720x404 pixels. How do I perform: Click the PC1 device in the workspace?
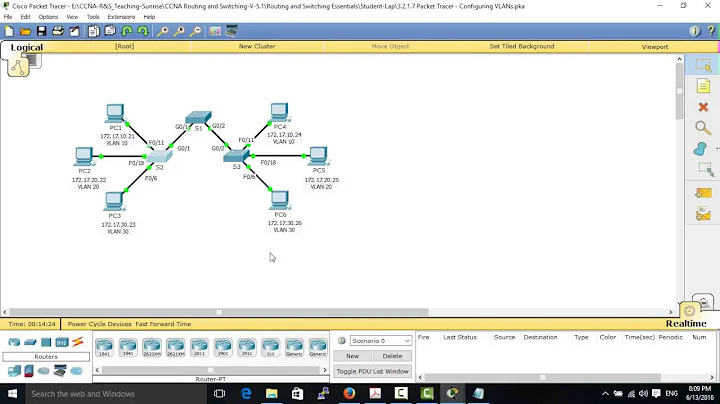point(115,113)
